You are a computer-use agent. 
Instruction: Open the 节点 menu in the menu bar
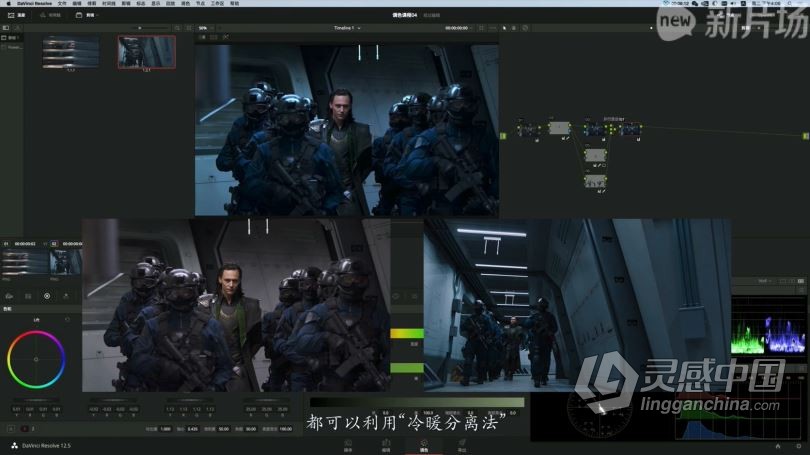tap(200, 3)
